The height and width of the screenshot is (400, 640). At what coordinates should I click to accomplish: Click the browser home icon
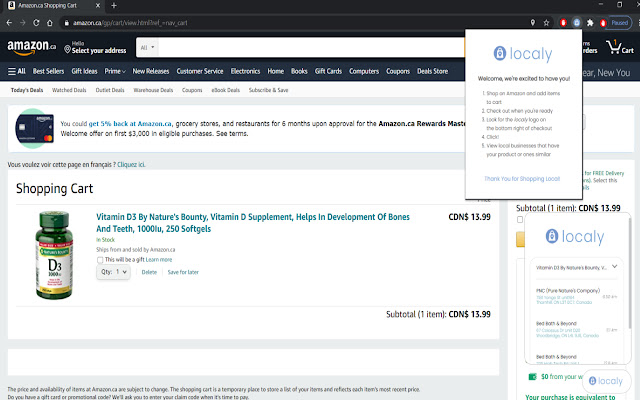(49, 23)
